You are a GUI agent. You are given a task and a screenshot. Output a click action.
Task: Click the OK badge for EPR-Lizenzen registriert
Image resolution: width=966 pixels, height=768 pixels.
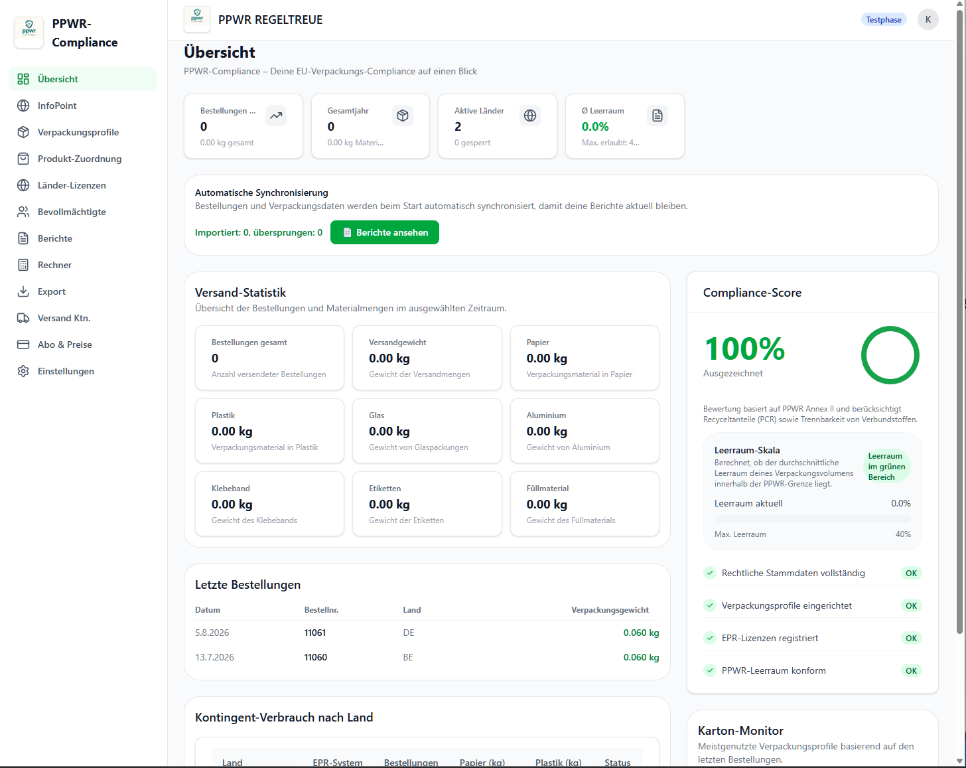coord(911,638)
